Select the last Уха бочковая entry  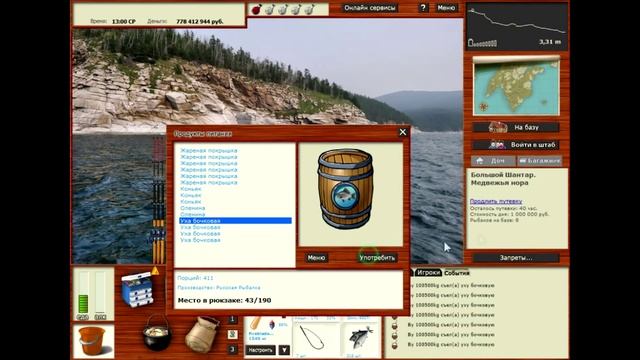coord(200,240)
